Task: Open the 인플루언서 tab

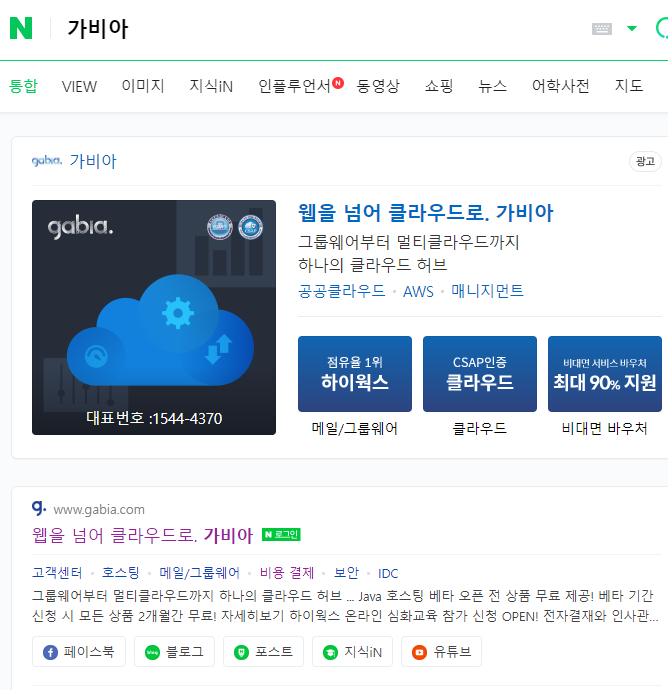Action: [x=294, y=86]
